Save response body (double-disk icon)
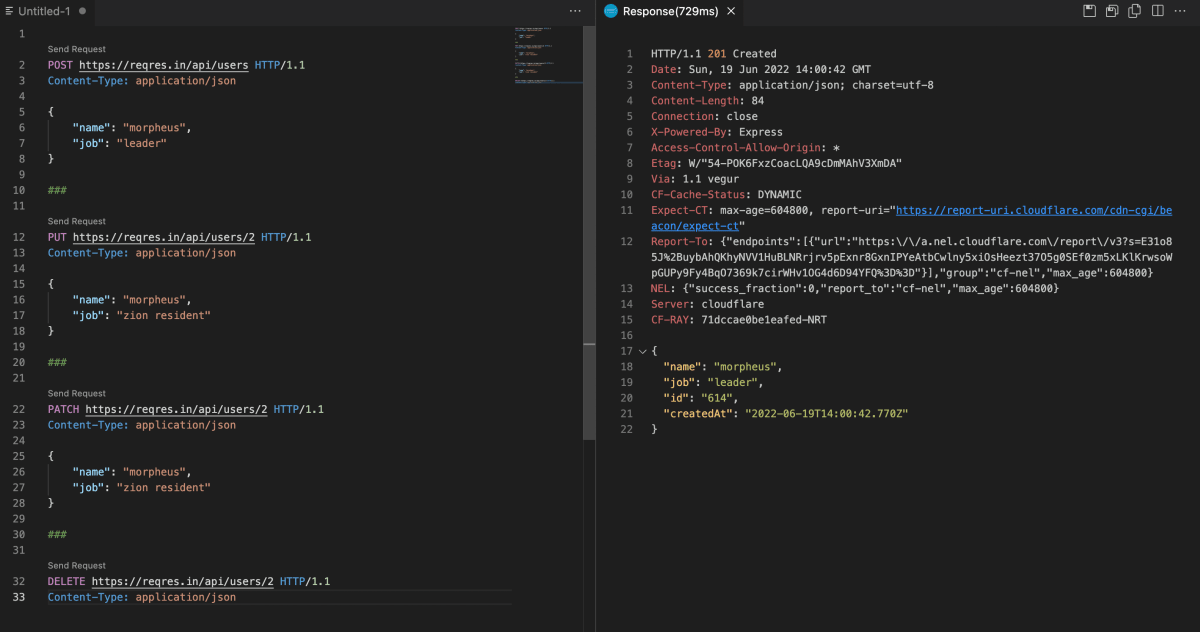1200x632 pixels. (1113, 11)
